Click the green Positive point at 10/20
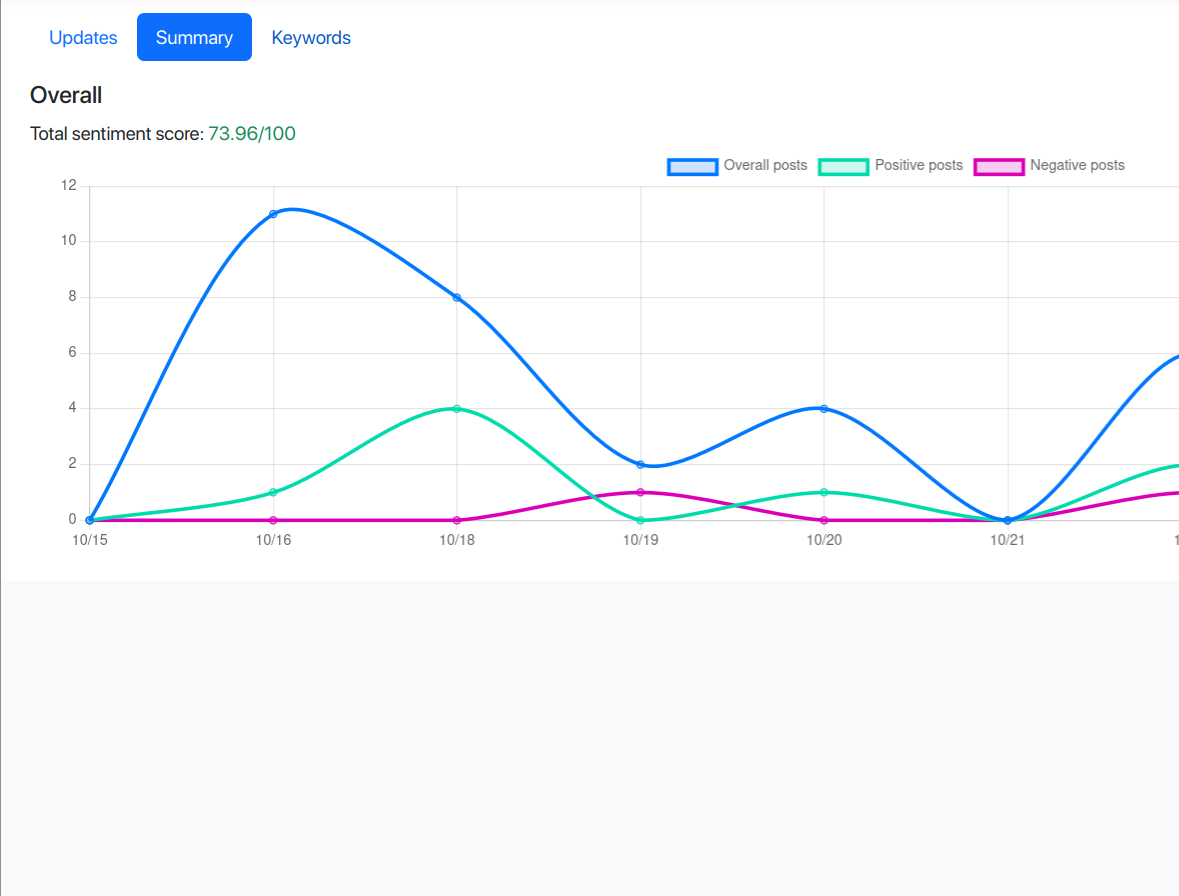 click(823, 492)
